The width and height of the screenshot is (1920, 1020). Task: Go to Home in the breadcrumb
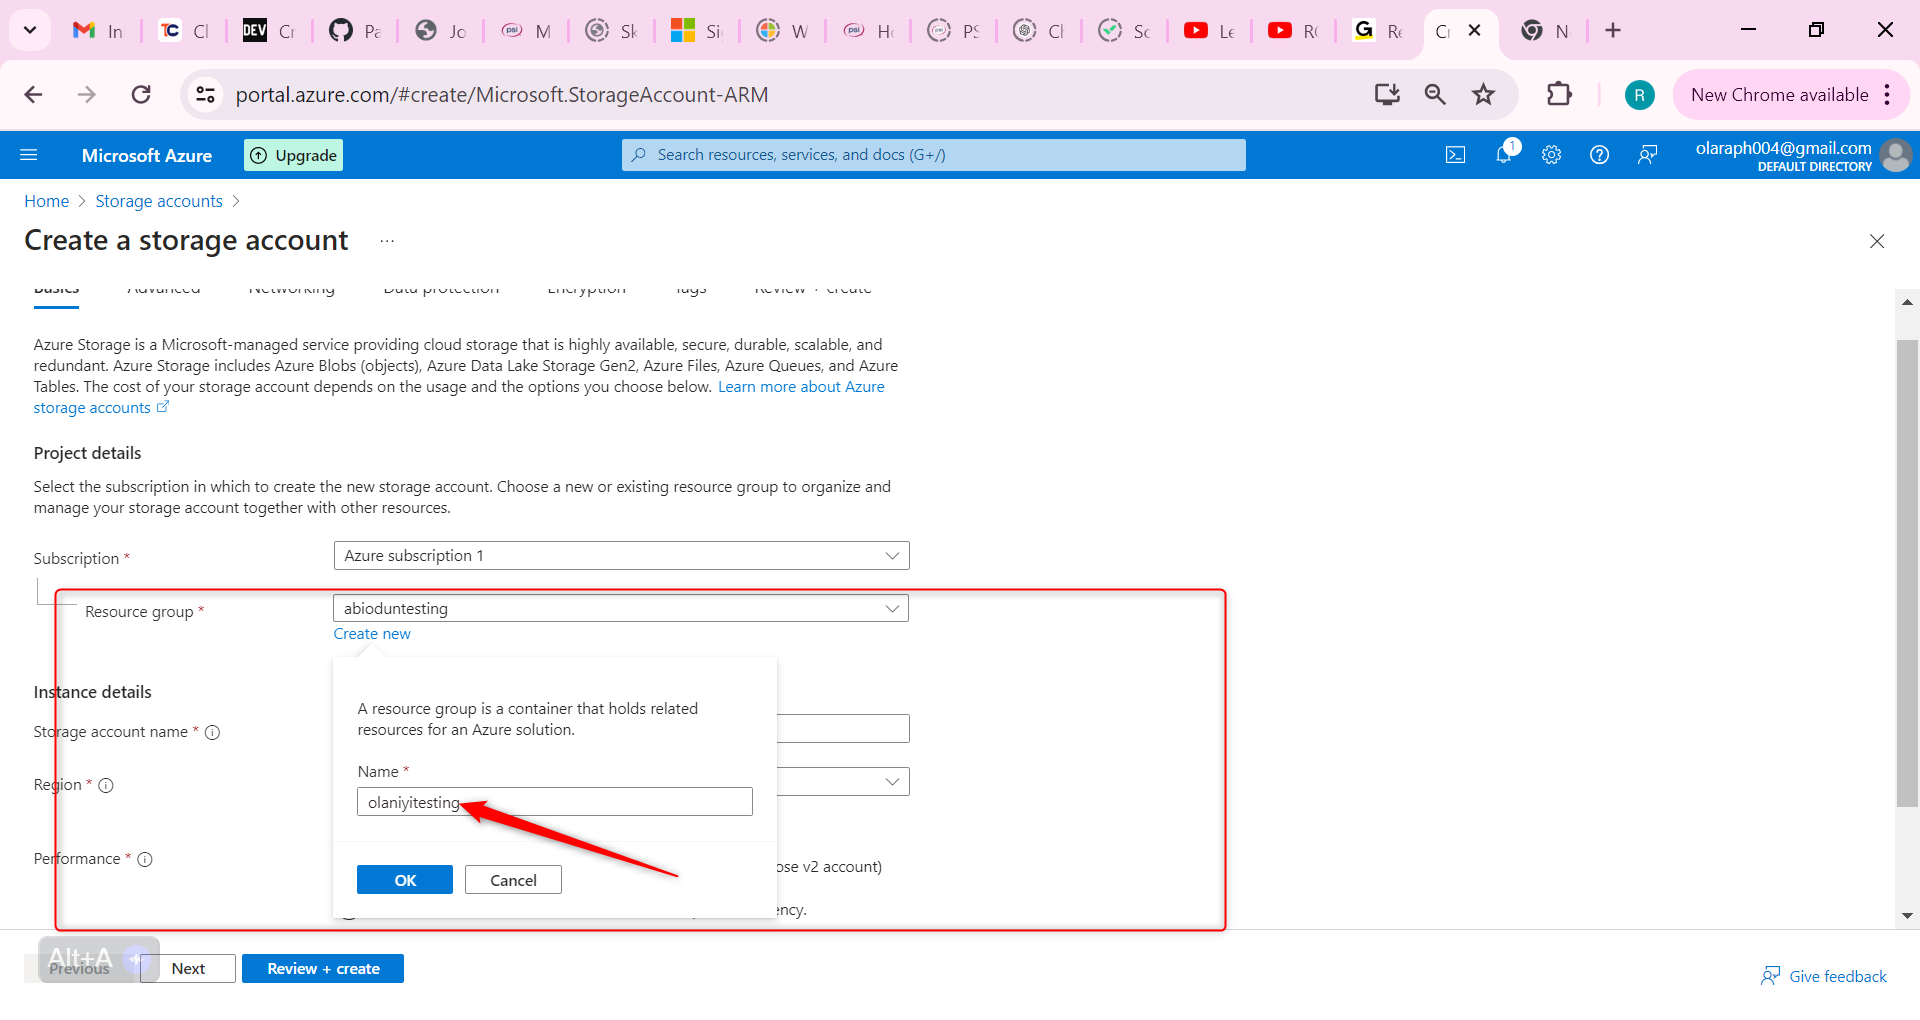coord(46,201)
